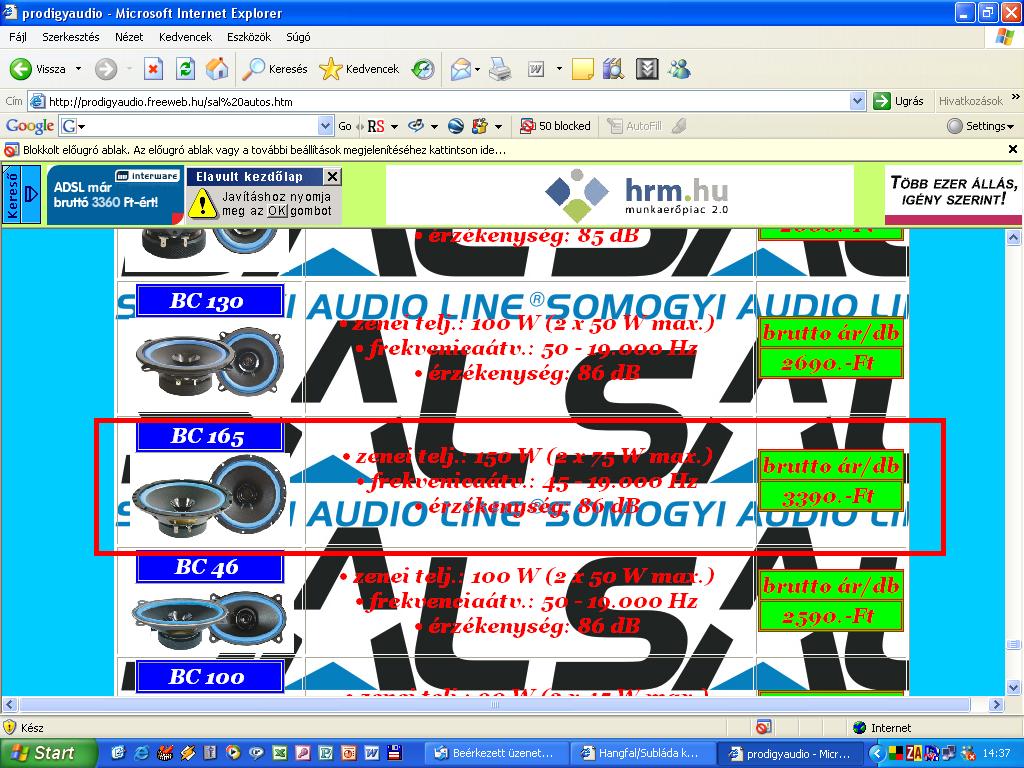
Task: Click the Google toolbar logo
Action: pyautogui.click(x=29, y=125)
